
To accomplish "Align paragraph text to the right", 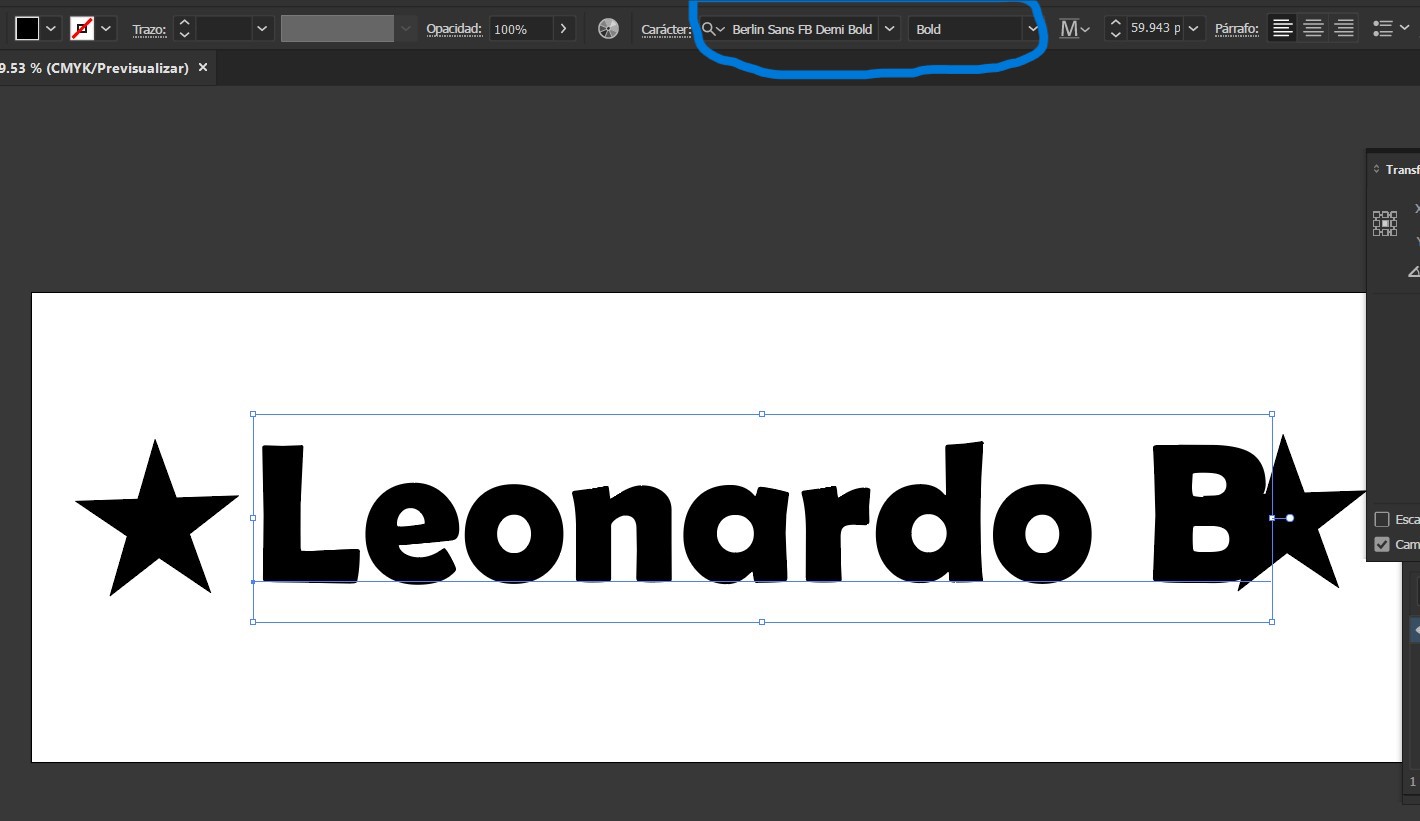I will [1343, 29].
